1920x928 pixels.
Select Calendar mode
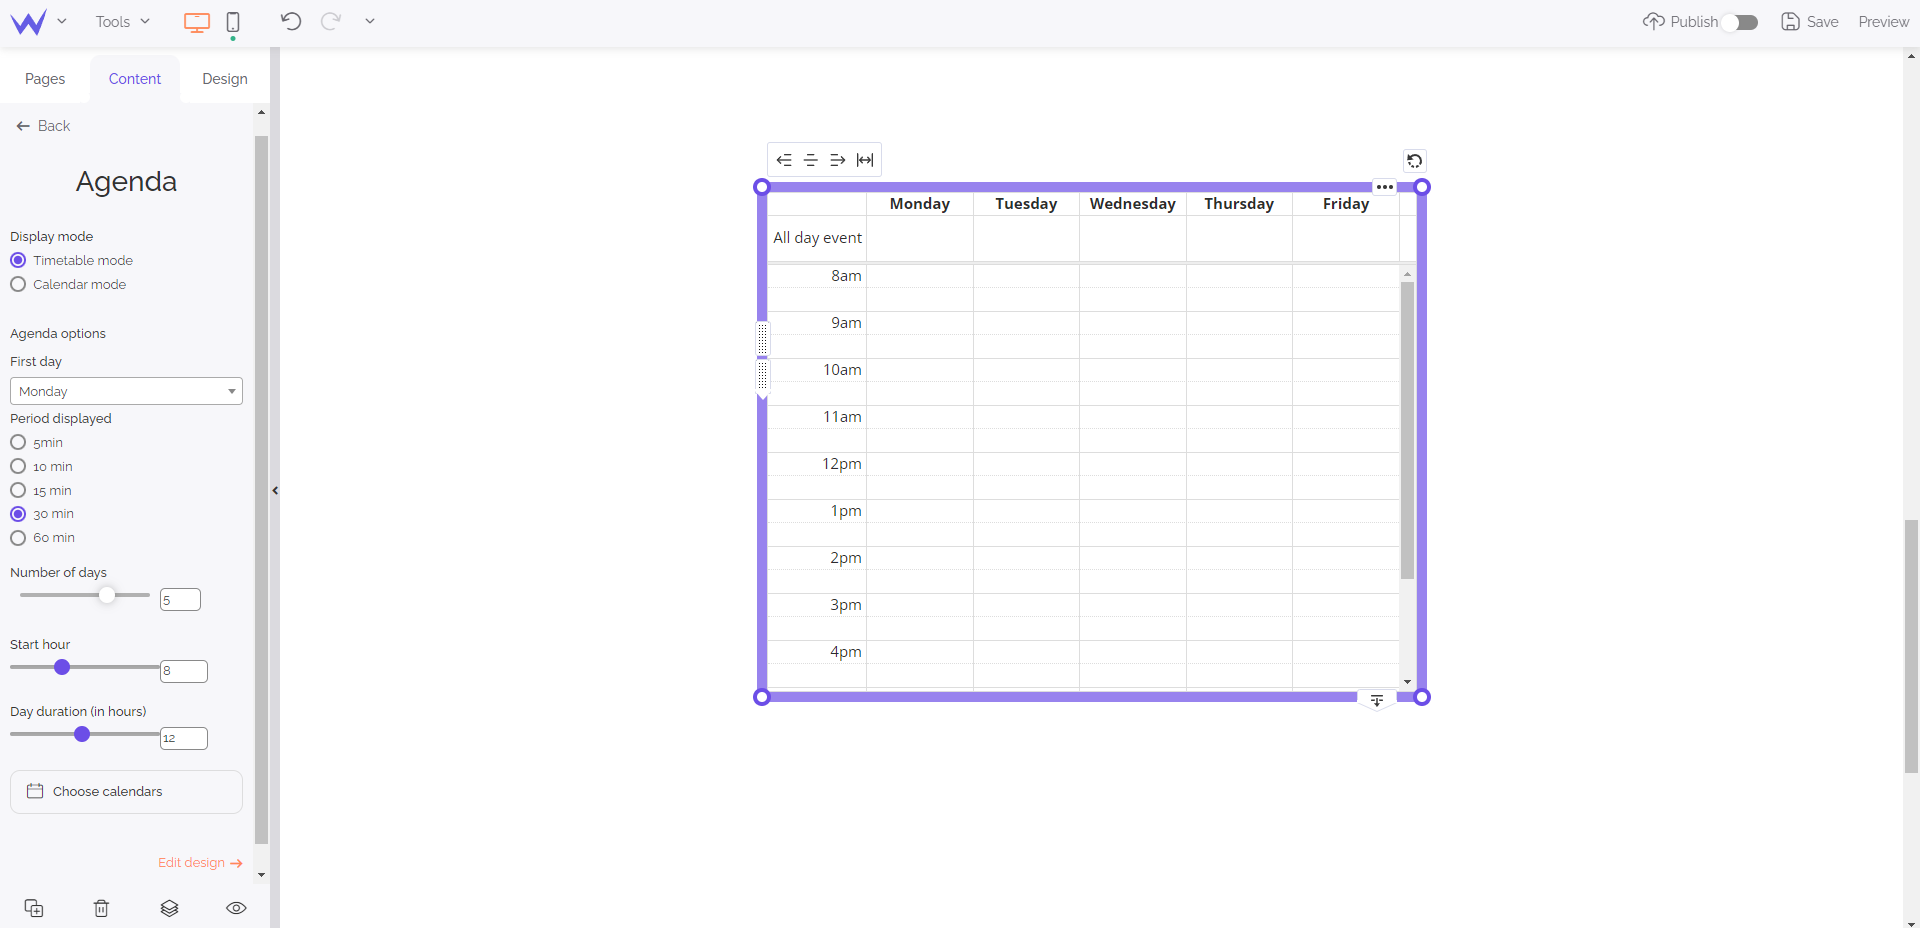pos(18,284)
